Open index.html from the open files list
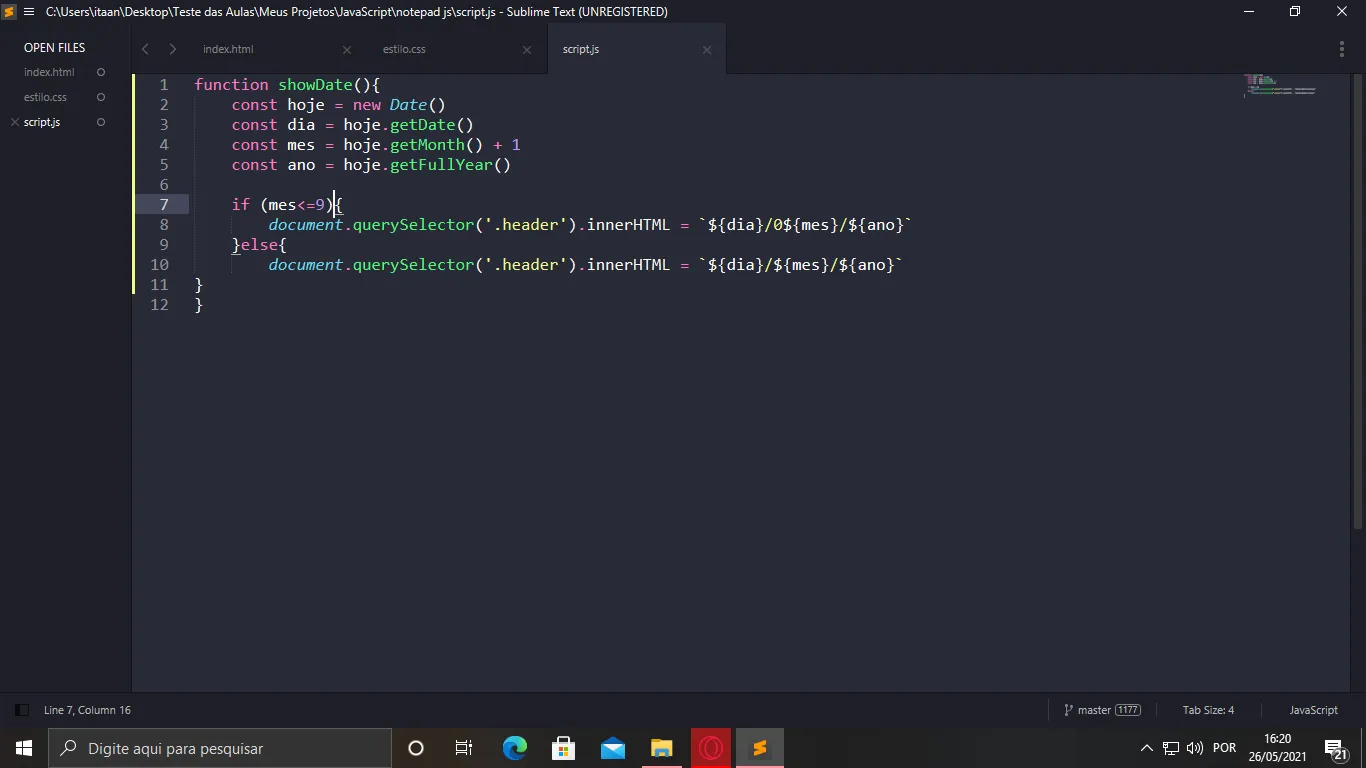The image size is (1366, 768). point(49,72)
